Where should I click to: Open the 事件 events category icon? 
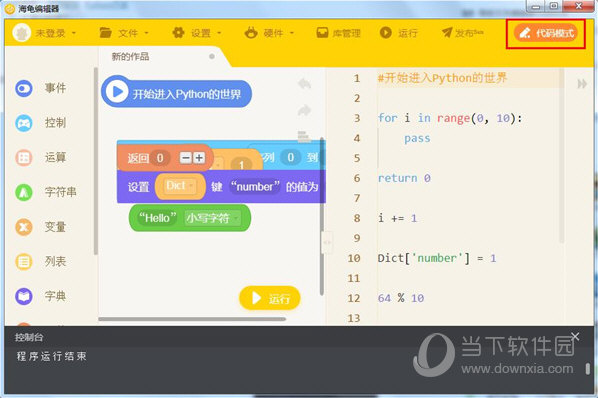pyautogui.click(x=24, y=88)
